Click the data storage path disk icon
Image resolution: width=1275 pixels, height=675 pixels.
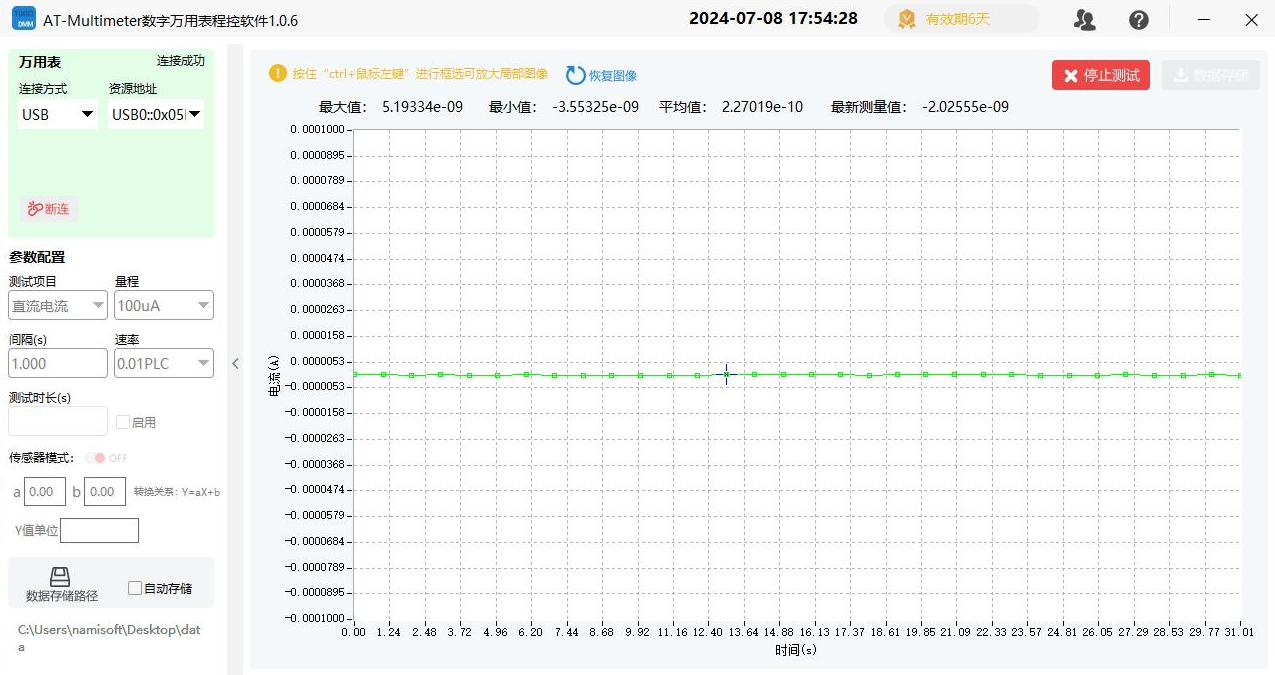click(x=61, y=577)
